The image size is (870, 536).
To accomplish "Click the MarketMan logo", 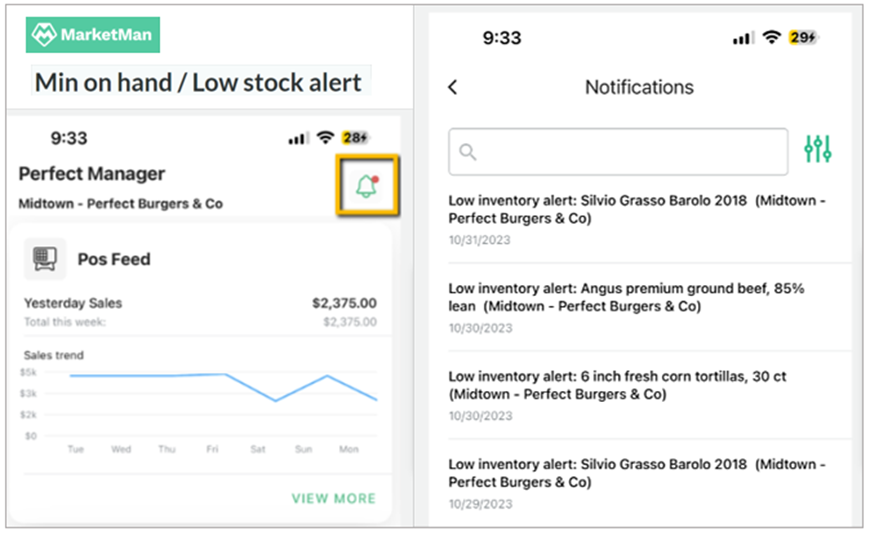I will tap(93, 35).
